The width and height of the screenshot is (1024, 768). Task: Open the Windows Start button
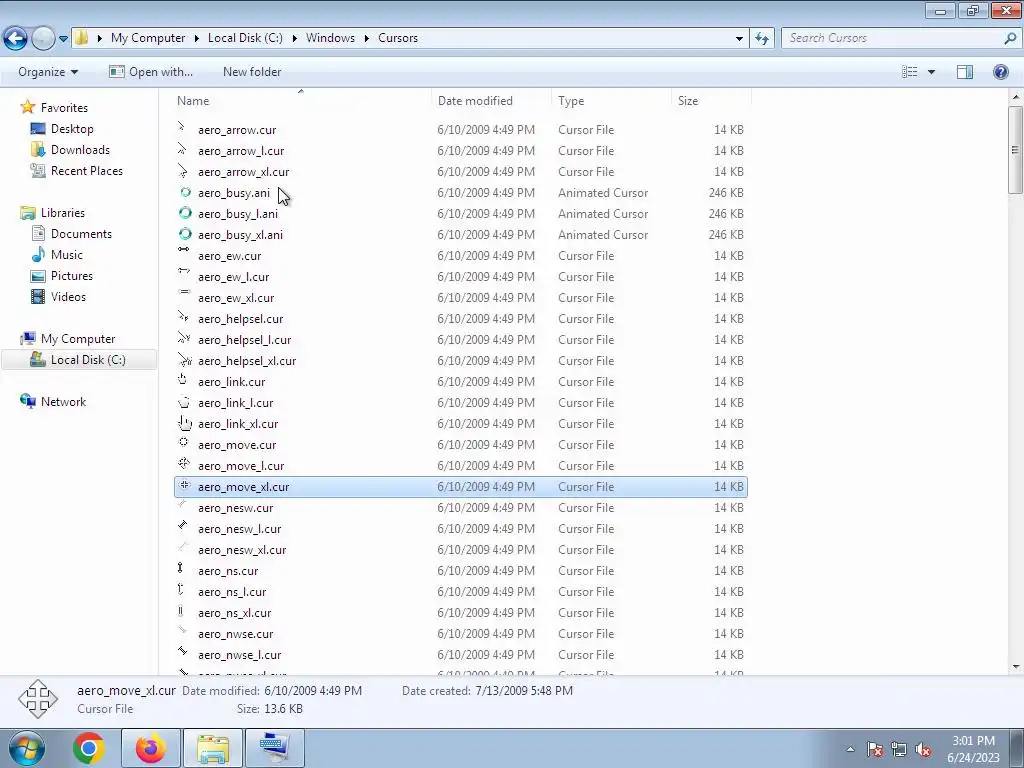(x=27, y=748)
